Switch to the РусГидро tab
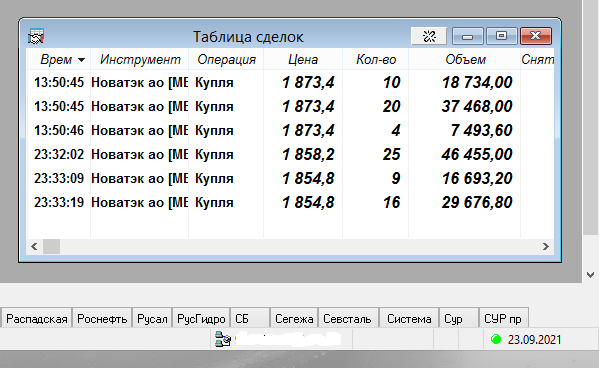The width and height of the screenshot is (601, 368). (x=201, y=319)
